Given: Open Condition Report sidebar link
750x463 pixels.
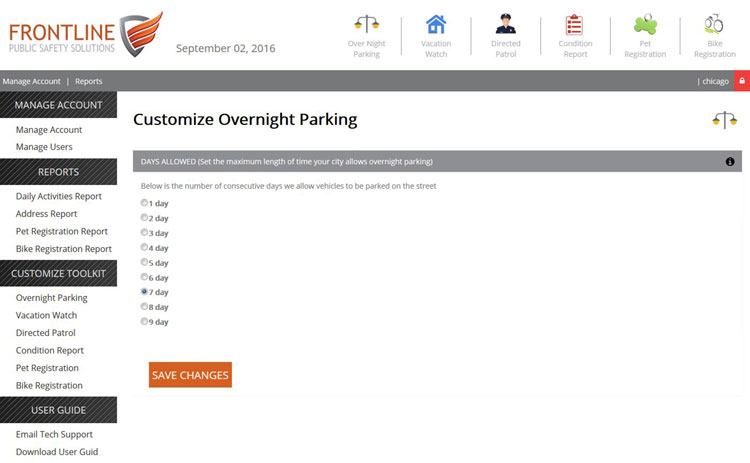Looking at the screenshot, I should click(x=50, y=351).
